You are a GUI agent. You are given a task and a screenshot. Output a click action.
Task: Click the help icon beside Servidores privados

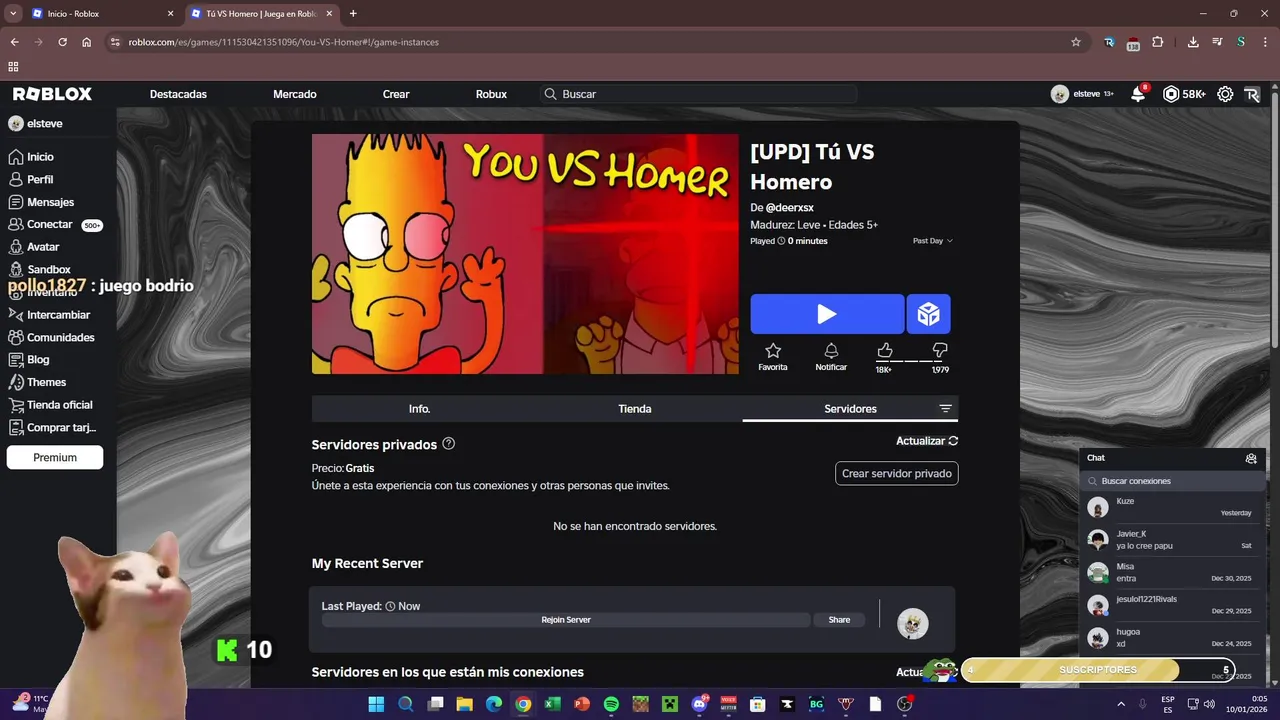point(449,444)
